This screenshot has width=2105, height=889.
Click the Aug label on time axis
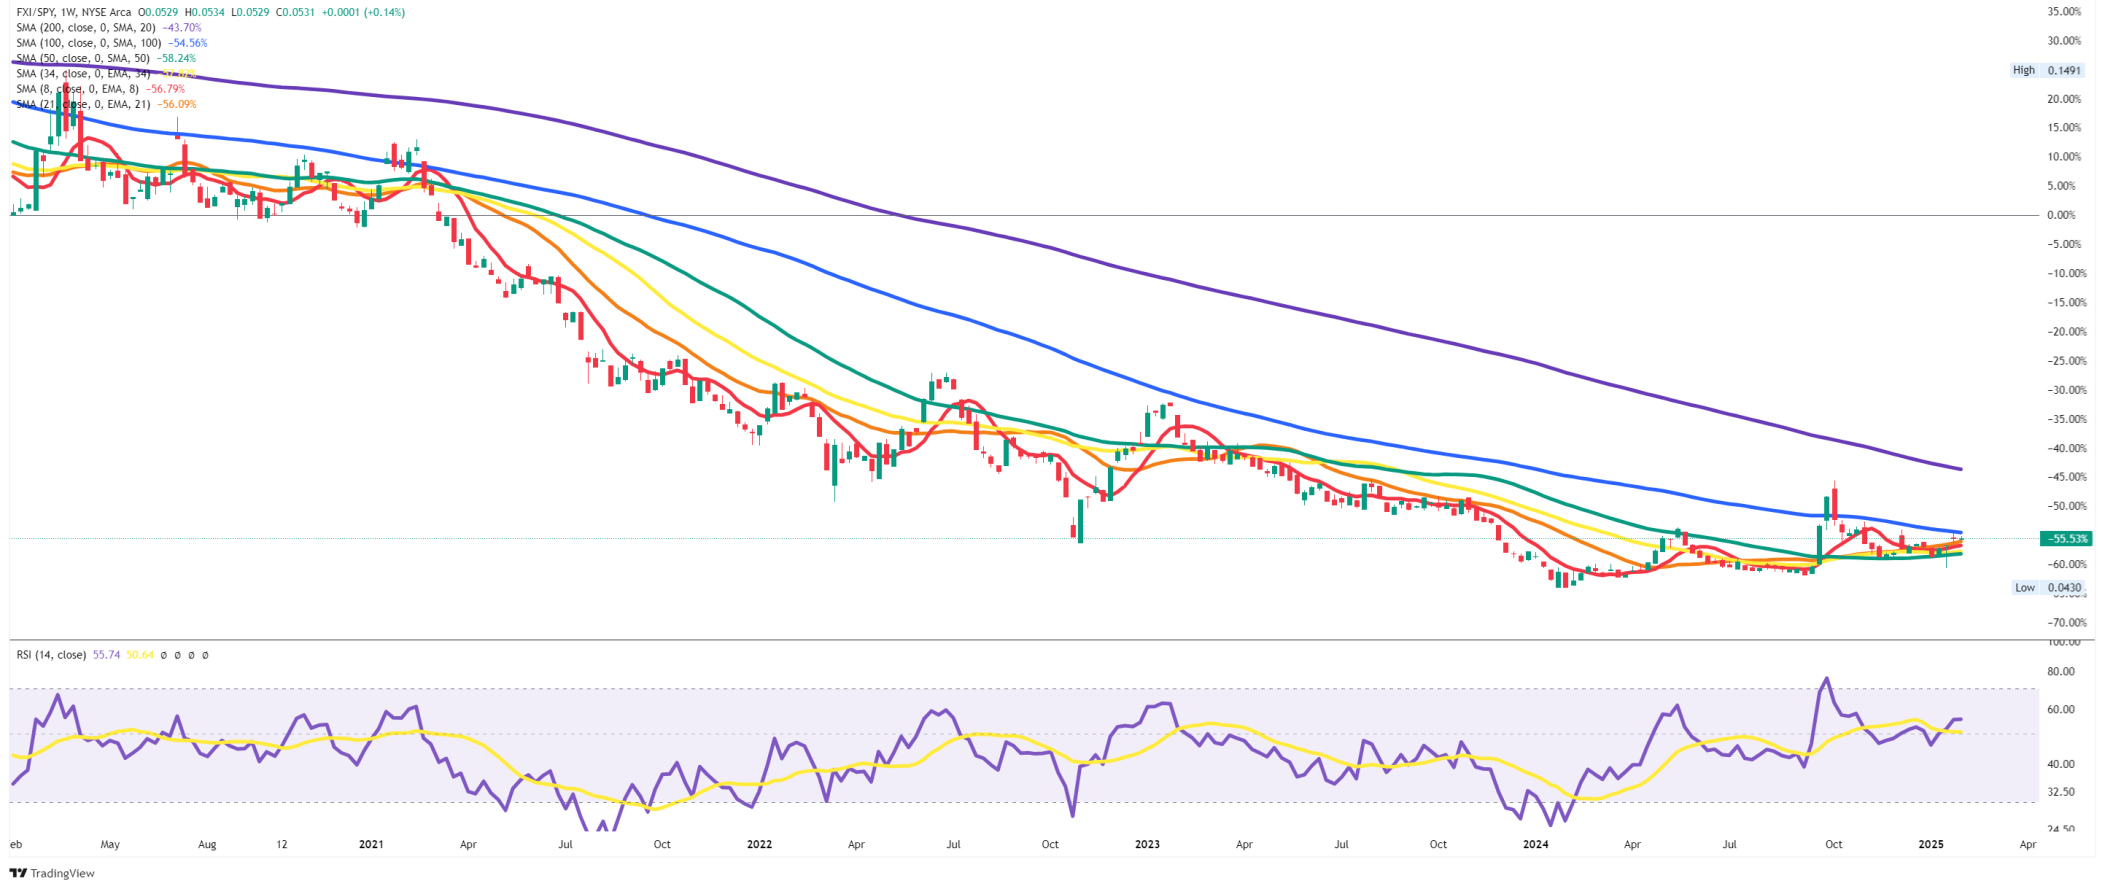207,845
